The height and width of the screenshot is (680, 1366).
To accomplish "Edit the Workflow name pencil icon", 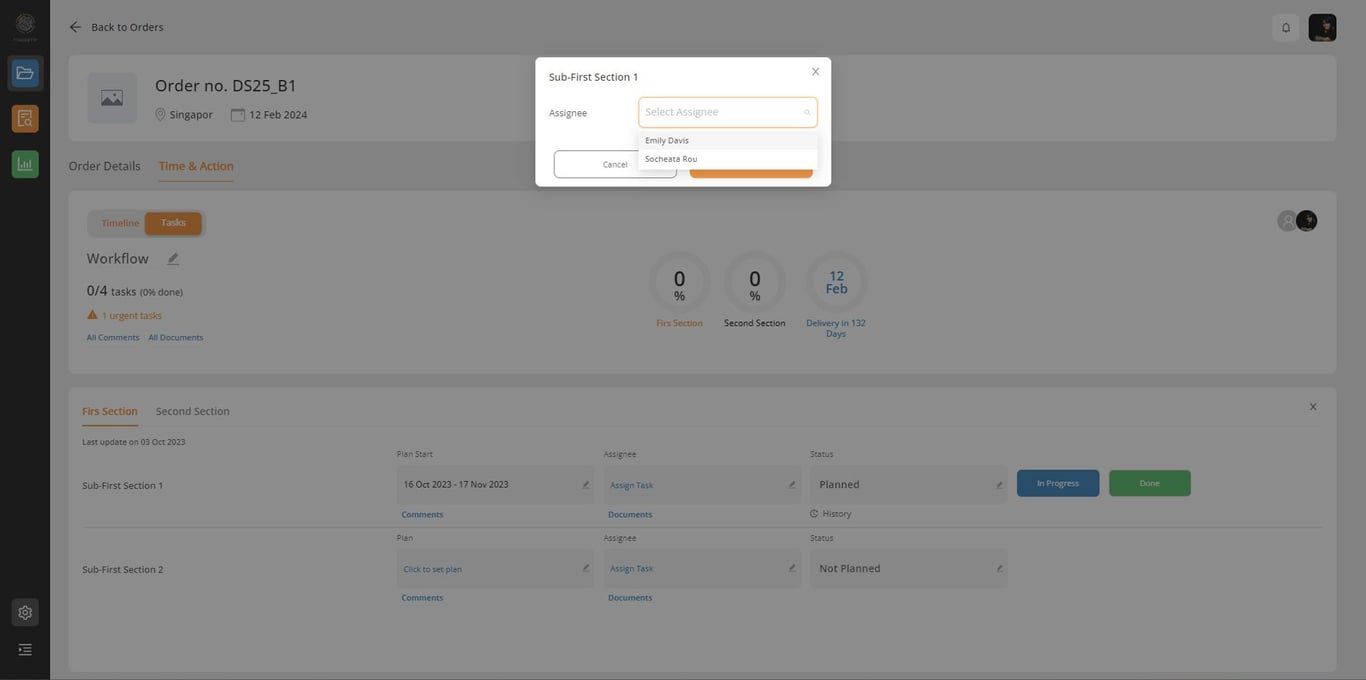I will coord(173,259).
